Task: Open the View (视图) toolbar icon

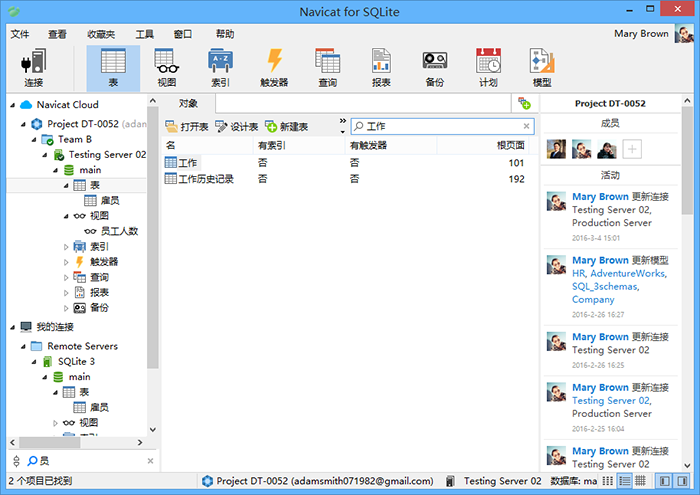Action: [167, 68]
